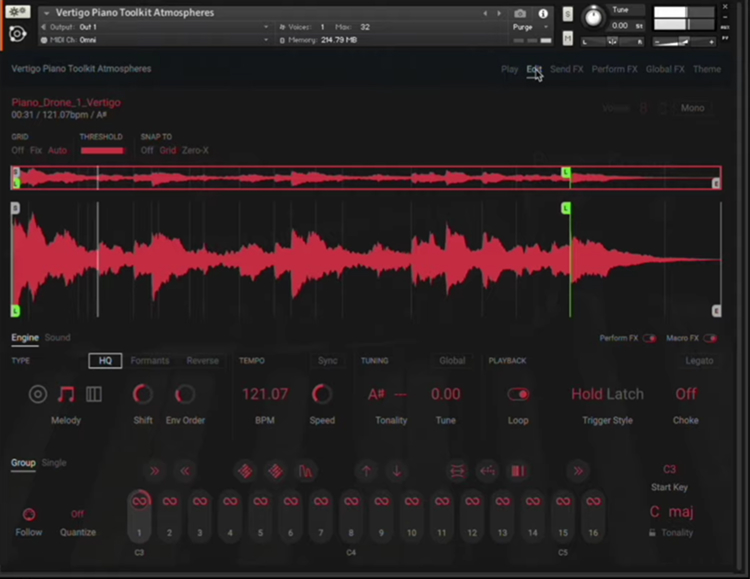Click the header Tune knob
750x579 pixels.
click(x=593, y=18)
